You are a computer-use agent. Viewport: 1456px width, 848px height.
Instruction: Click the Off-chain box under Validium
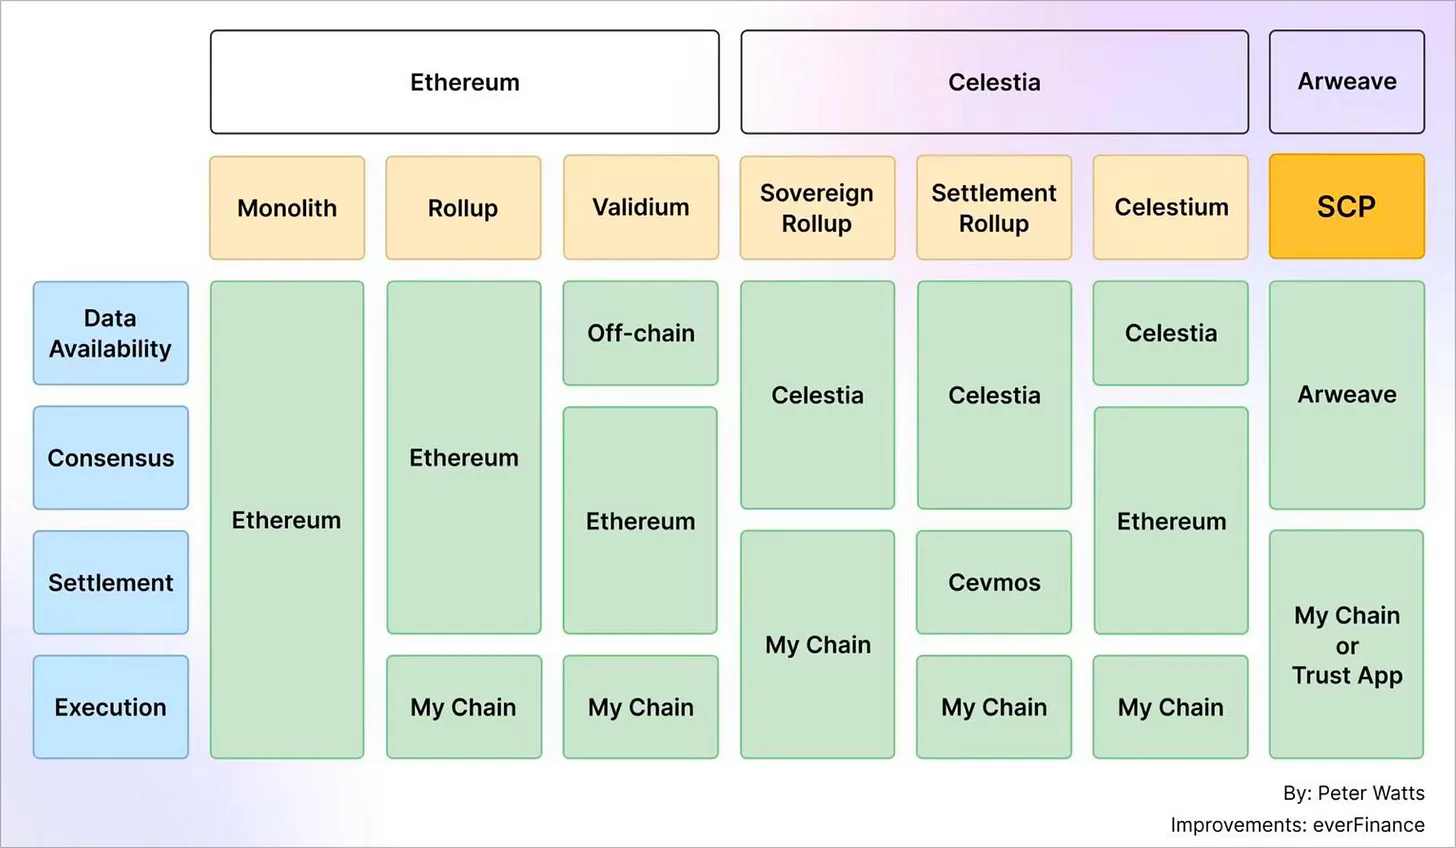(x=641, y=333)
